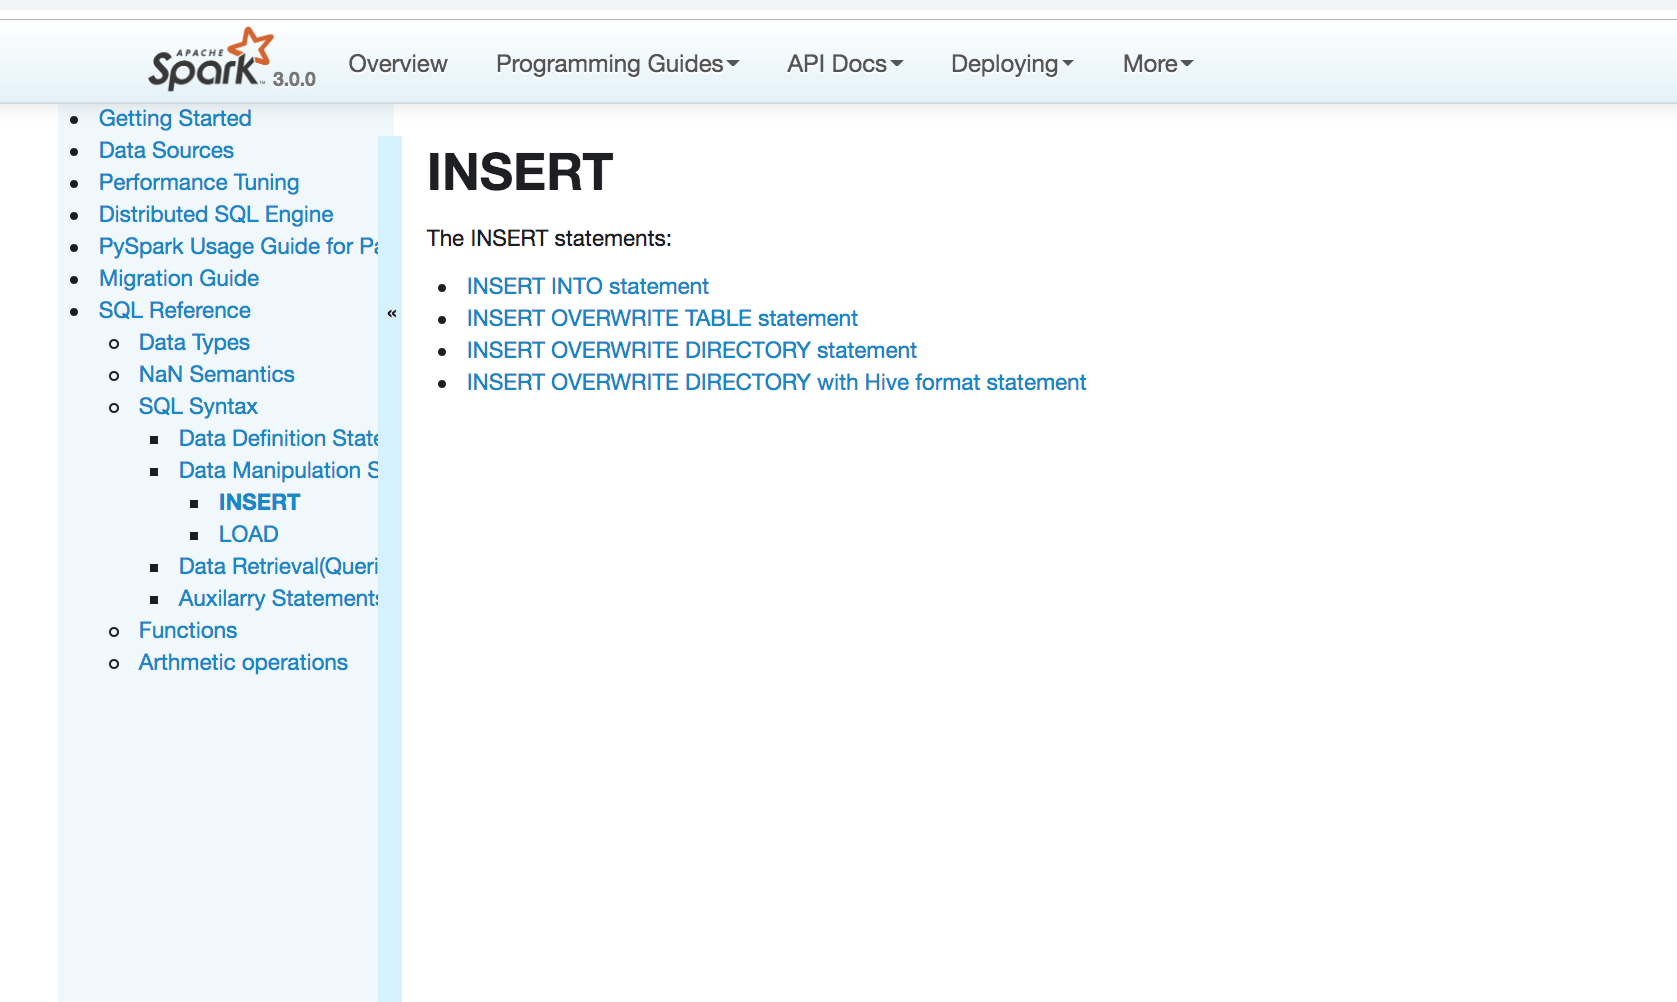The height and width of the screenshot is (1002, 1677).
Task: Open Distributed SQL Engine page
Action: pos(216,214)
